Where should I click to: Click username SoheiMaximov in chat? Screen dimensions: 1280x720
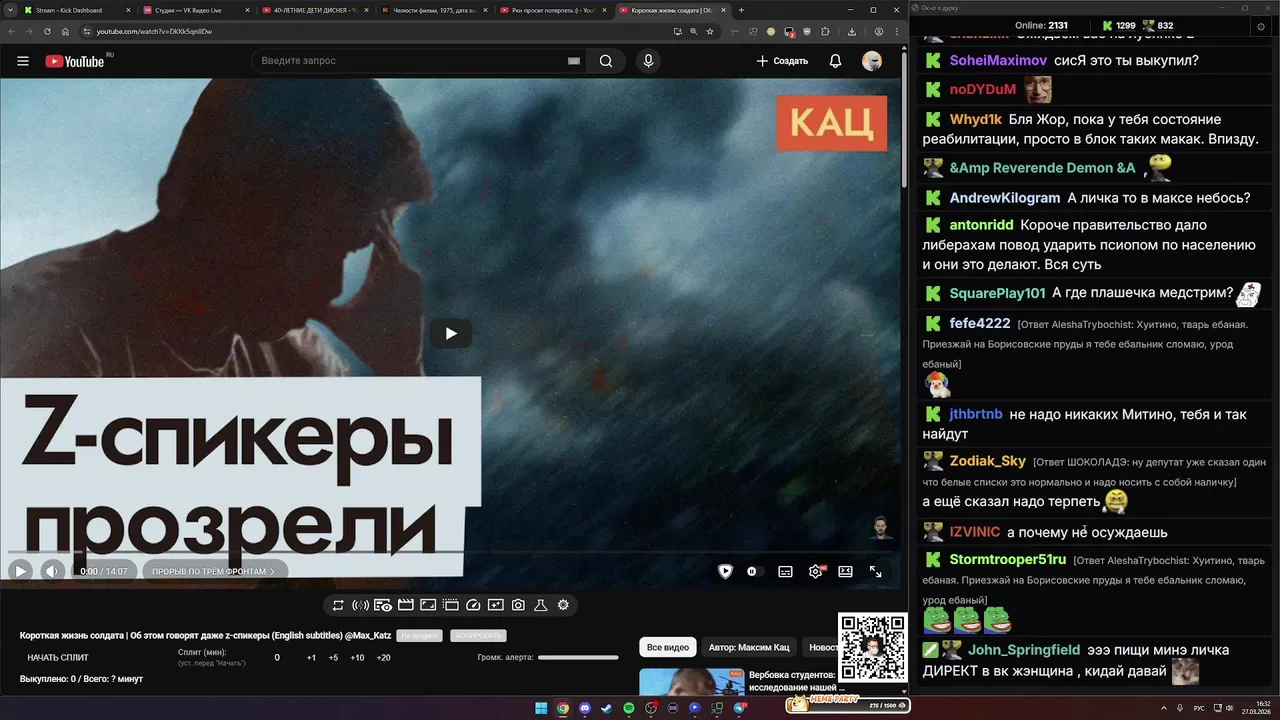coord(998,60)
